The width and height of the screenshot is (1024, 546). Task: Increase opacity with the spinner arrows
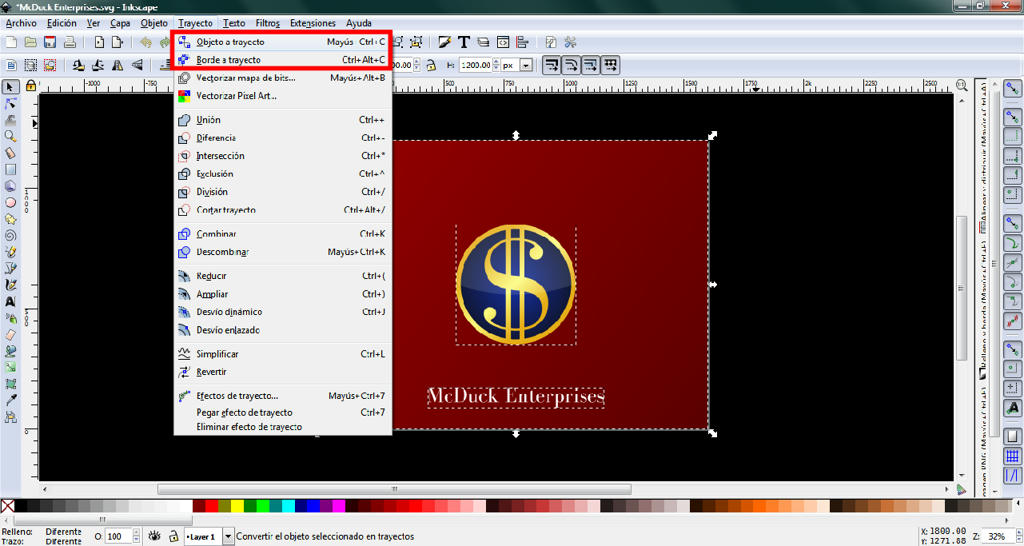[136, 533]
